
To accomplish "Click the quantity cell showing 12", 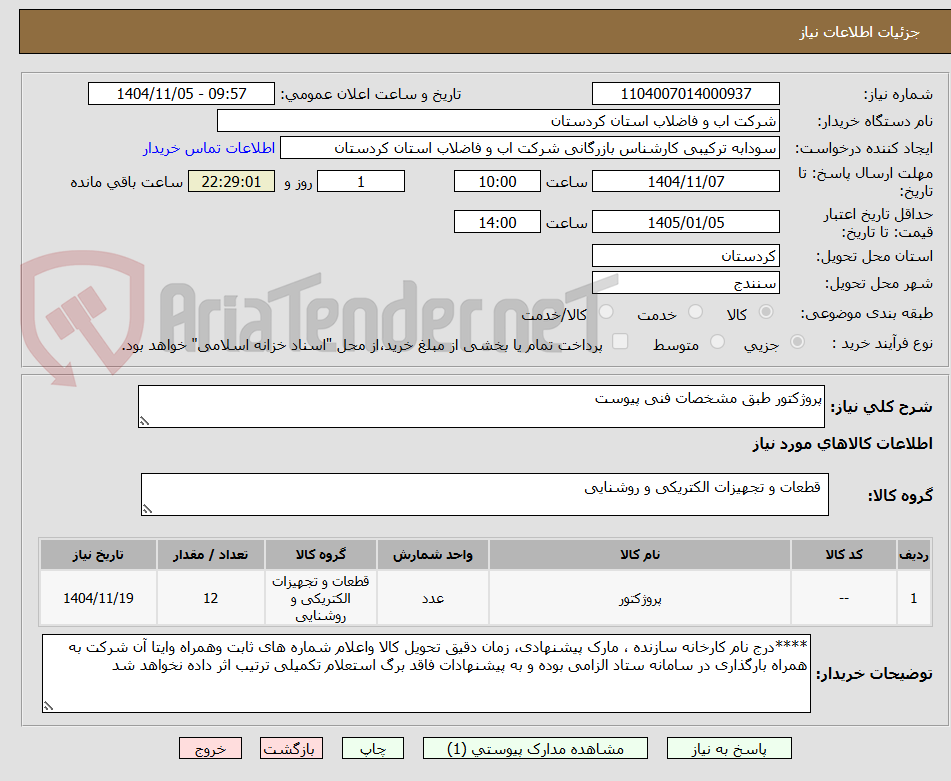I will [x=210, y=598].
